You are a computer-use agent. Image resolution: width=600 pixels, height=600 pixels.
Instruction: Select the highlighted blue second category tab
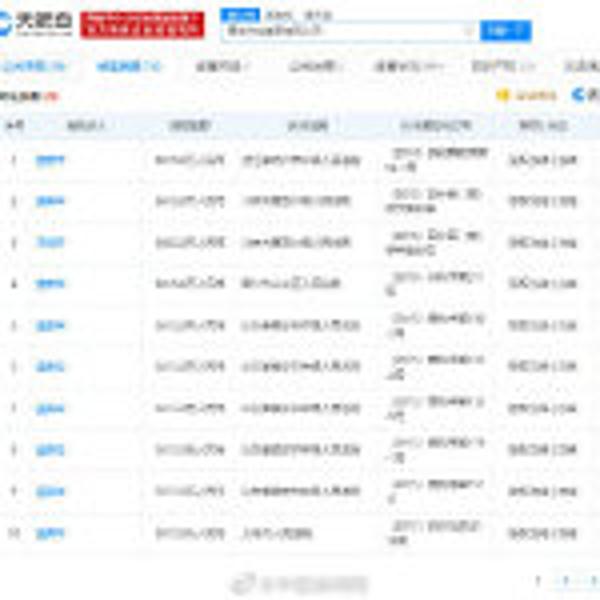click(129, 66)
